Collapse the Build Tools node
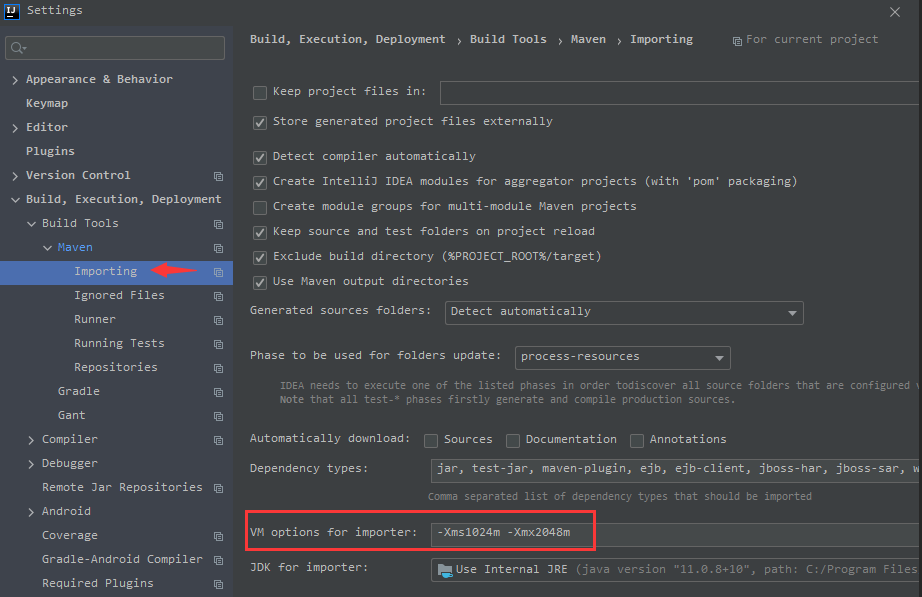 [x=31, y=224]
